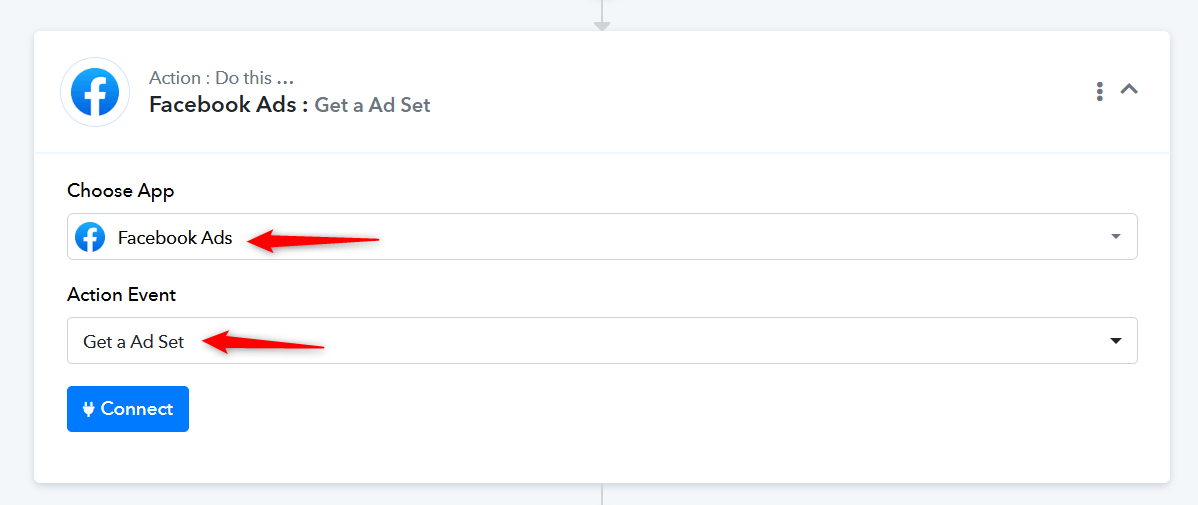Click the 'Action : Do this ...' subtitle
This screenshot has width=1198, height=505.
(x=222, y=78)
